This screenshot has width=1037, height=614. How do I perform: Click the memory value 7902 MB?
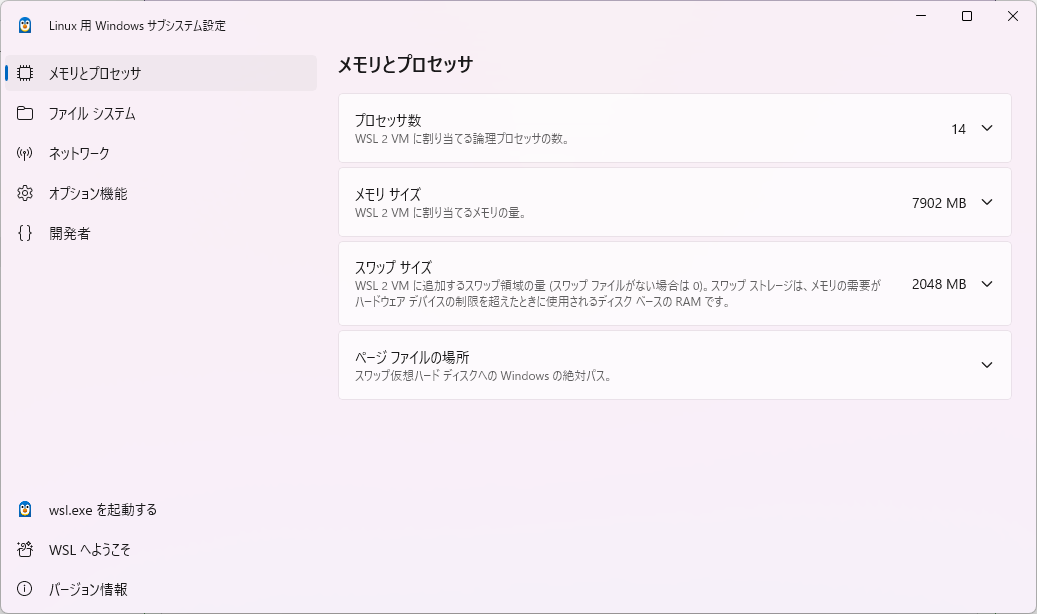[x=938, y=203]
